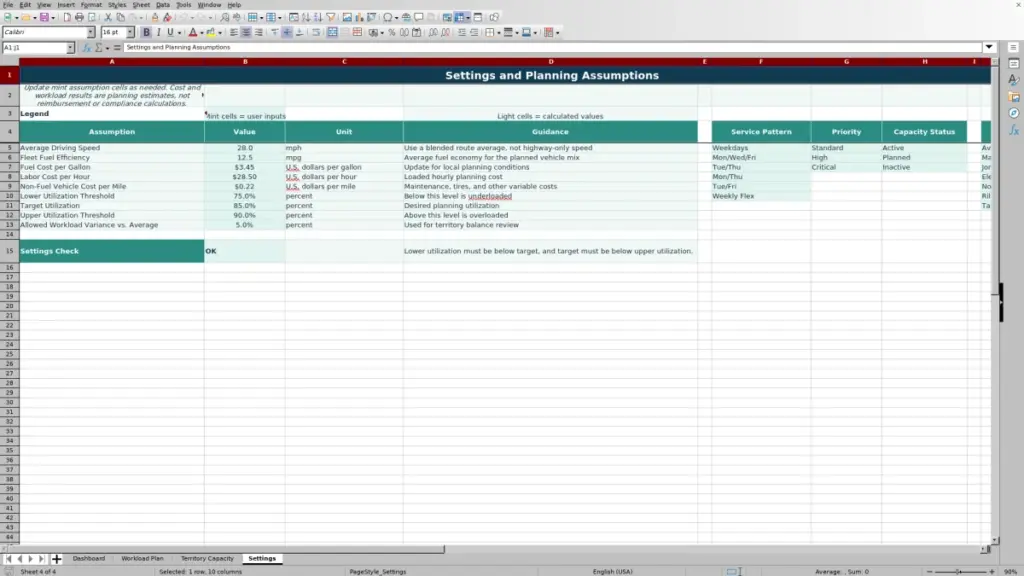Click the Copy icon

pyautogui.click(x=121, y=17)
